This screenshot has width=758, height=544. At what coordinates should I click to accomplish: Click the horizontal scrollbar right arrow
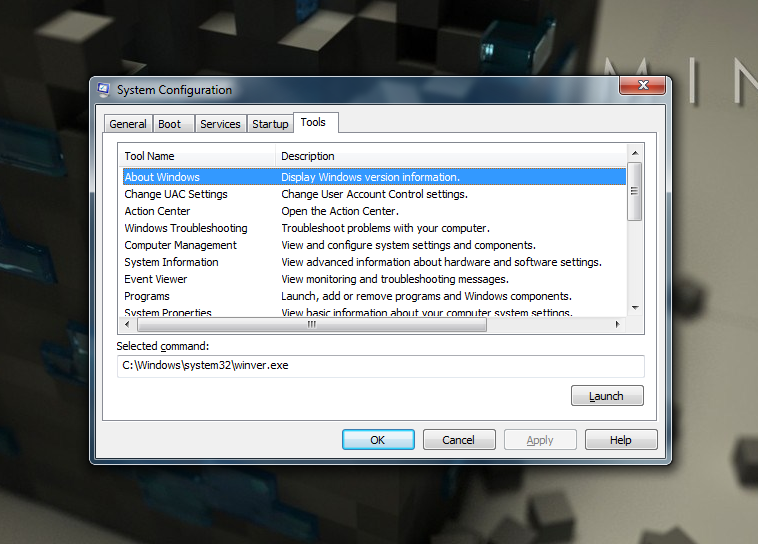click(x=617, y=324)
